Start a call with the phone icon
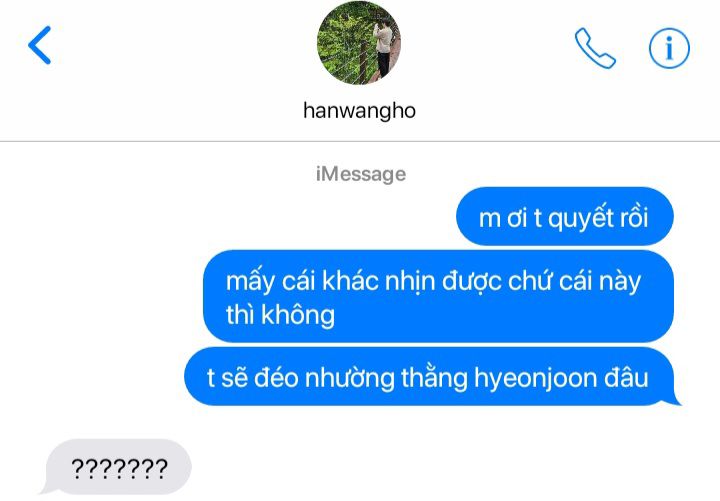Screen dimensions: 720x501 595,48
